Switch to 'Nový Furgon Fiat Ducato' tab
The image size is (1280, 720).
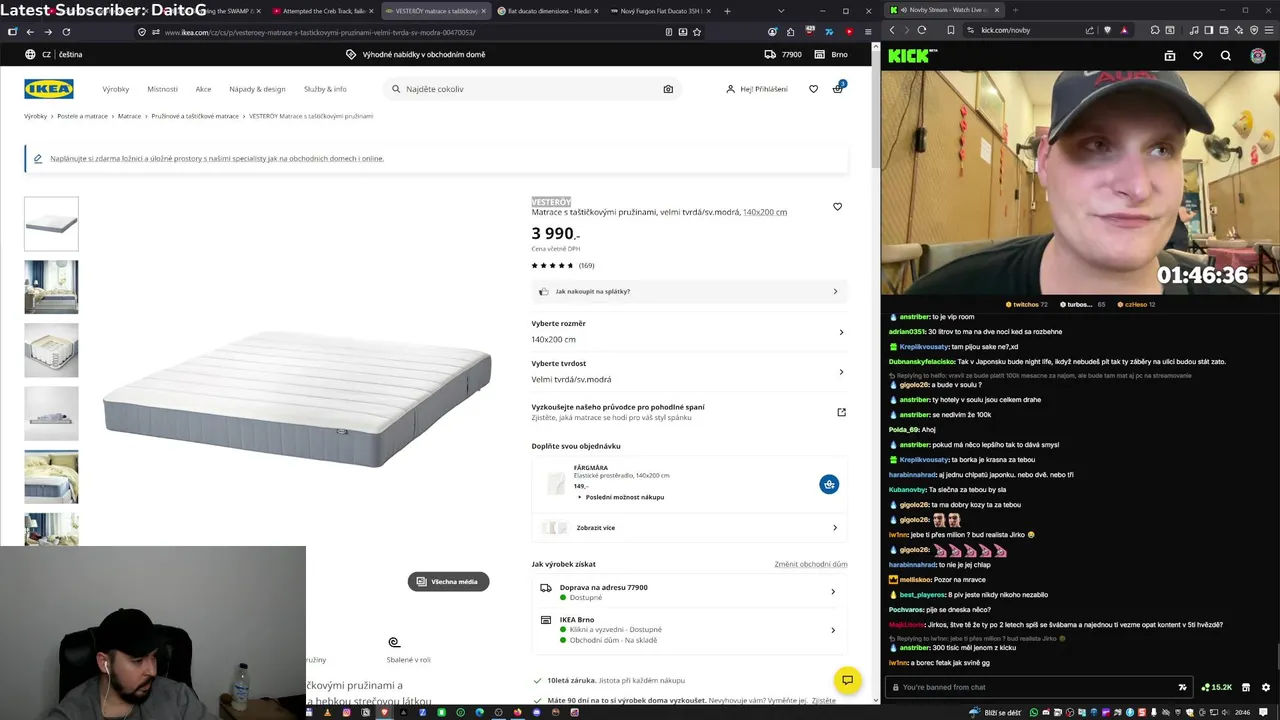point(659,11)
